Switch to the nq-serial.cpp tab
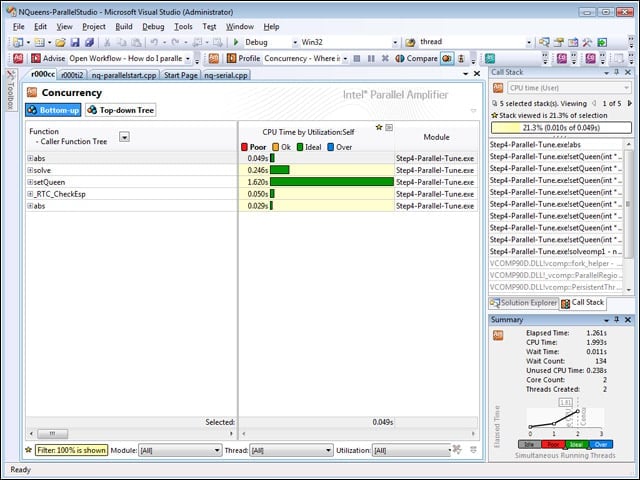640x480 pixels. click(x=226, y=75)
